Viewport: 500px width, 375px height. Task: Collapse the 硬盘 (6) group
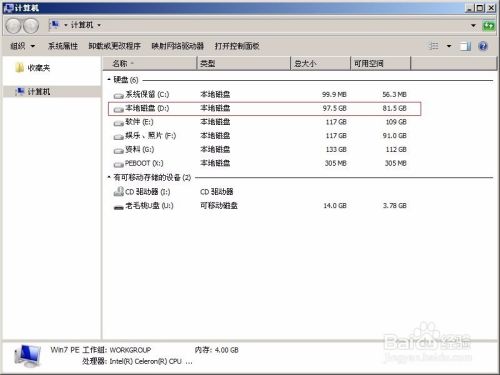coord(109,80)
